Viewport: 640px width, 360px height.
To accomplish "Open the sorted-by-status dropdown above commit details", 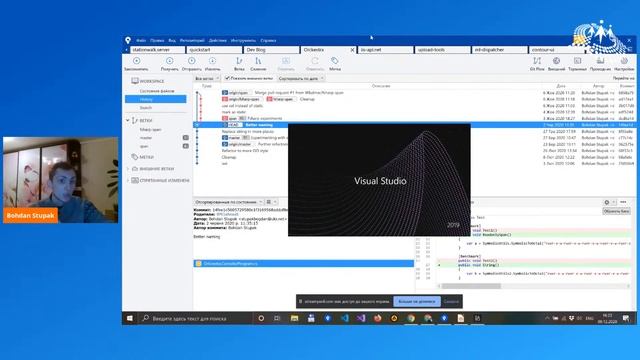I will pos(229,202).
